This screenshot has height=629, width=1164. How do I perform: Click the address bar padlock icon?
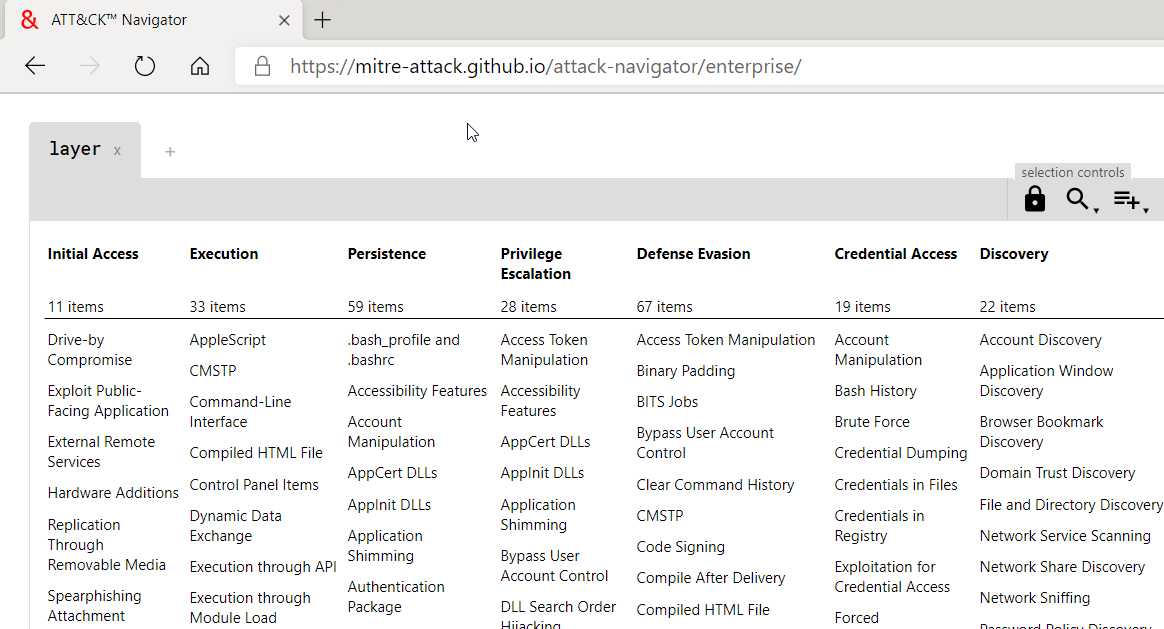[x=262, y=66]
